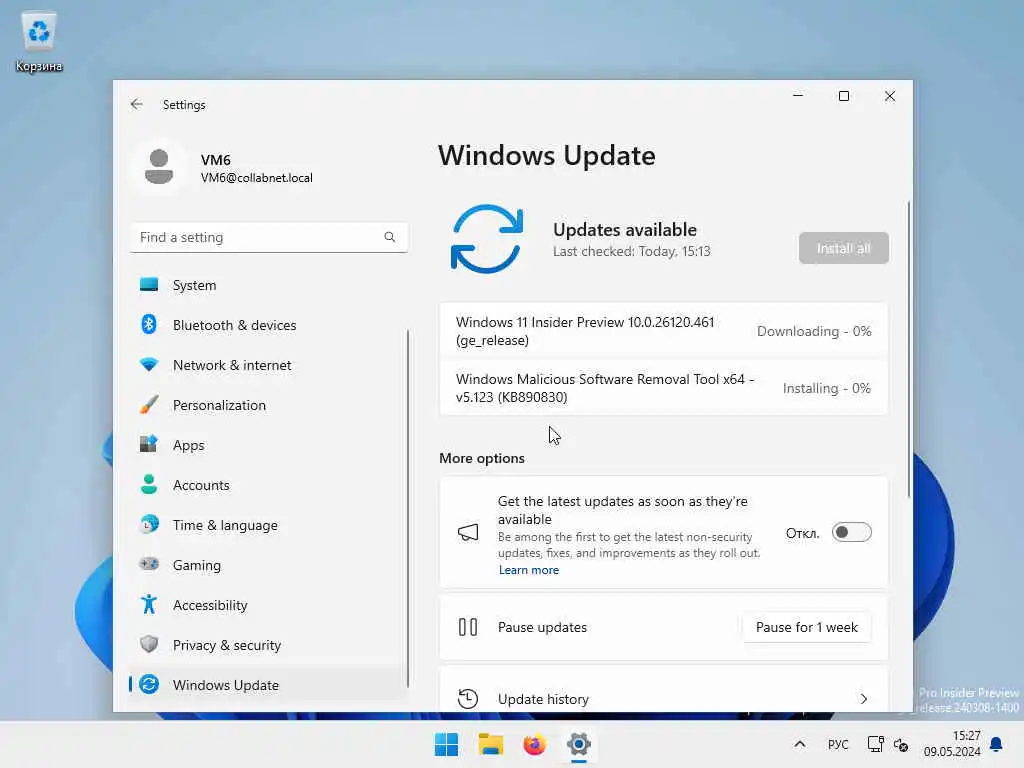Click the muted volume tray icon
Image resolution: width=1024 pixels, height=768 pixels.
pyautogui.click(x=901, y=744)
